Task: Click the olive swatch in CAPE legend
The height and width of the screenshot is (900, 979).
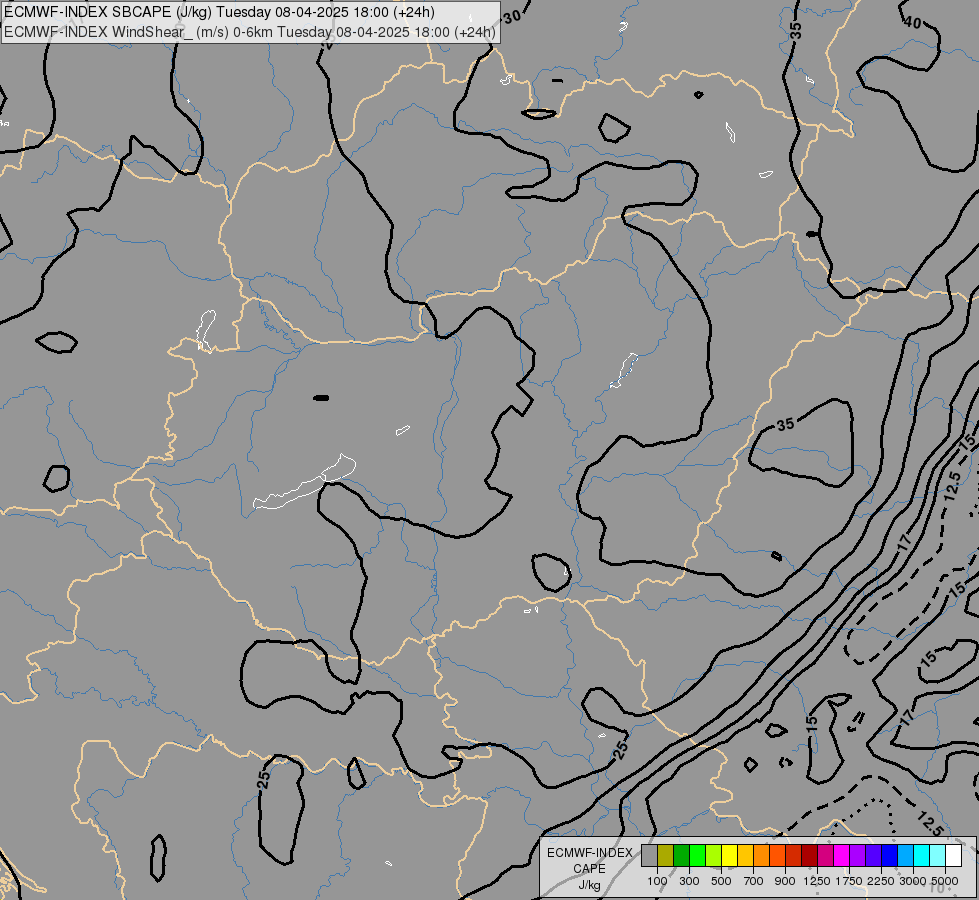Action: click(x=665, y=856)
